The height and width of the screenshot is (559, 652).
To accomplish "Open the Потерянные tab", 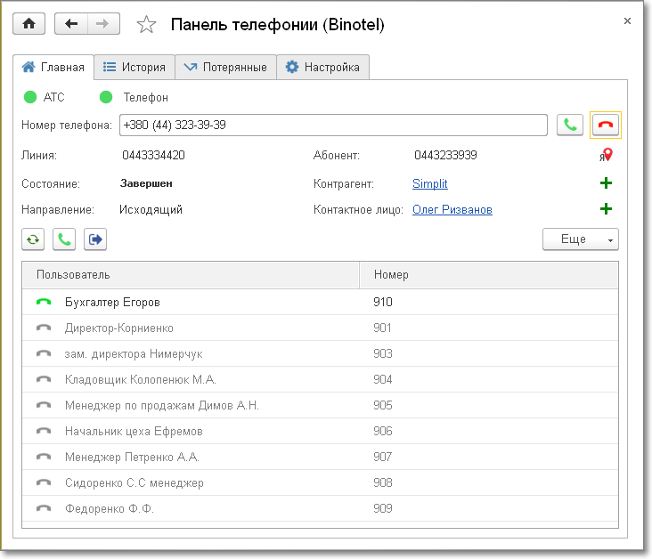I will point(224,68).
